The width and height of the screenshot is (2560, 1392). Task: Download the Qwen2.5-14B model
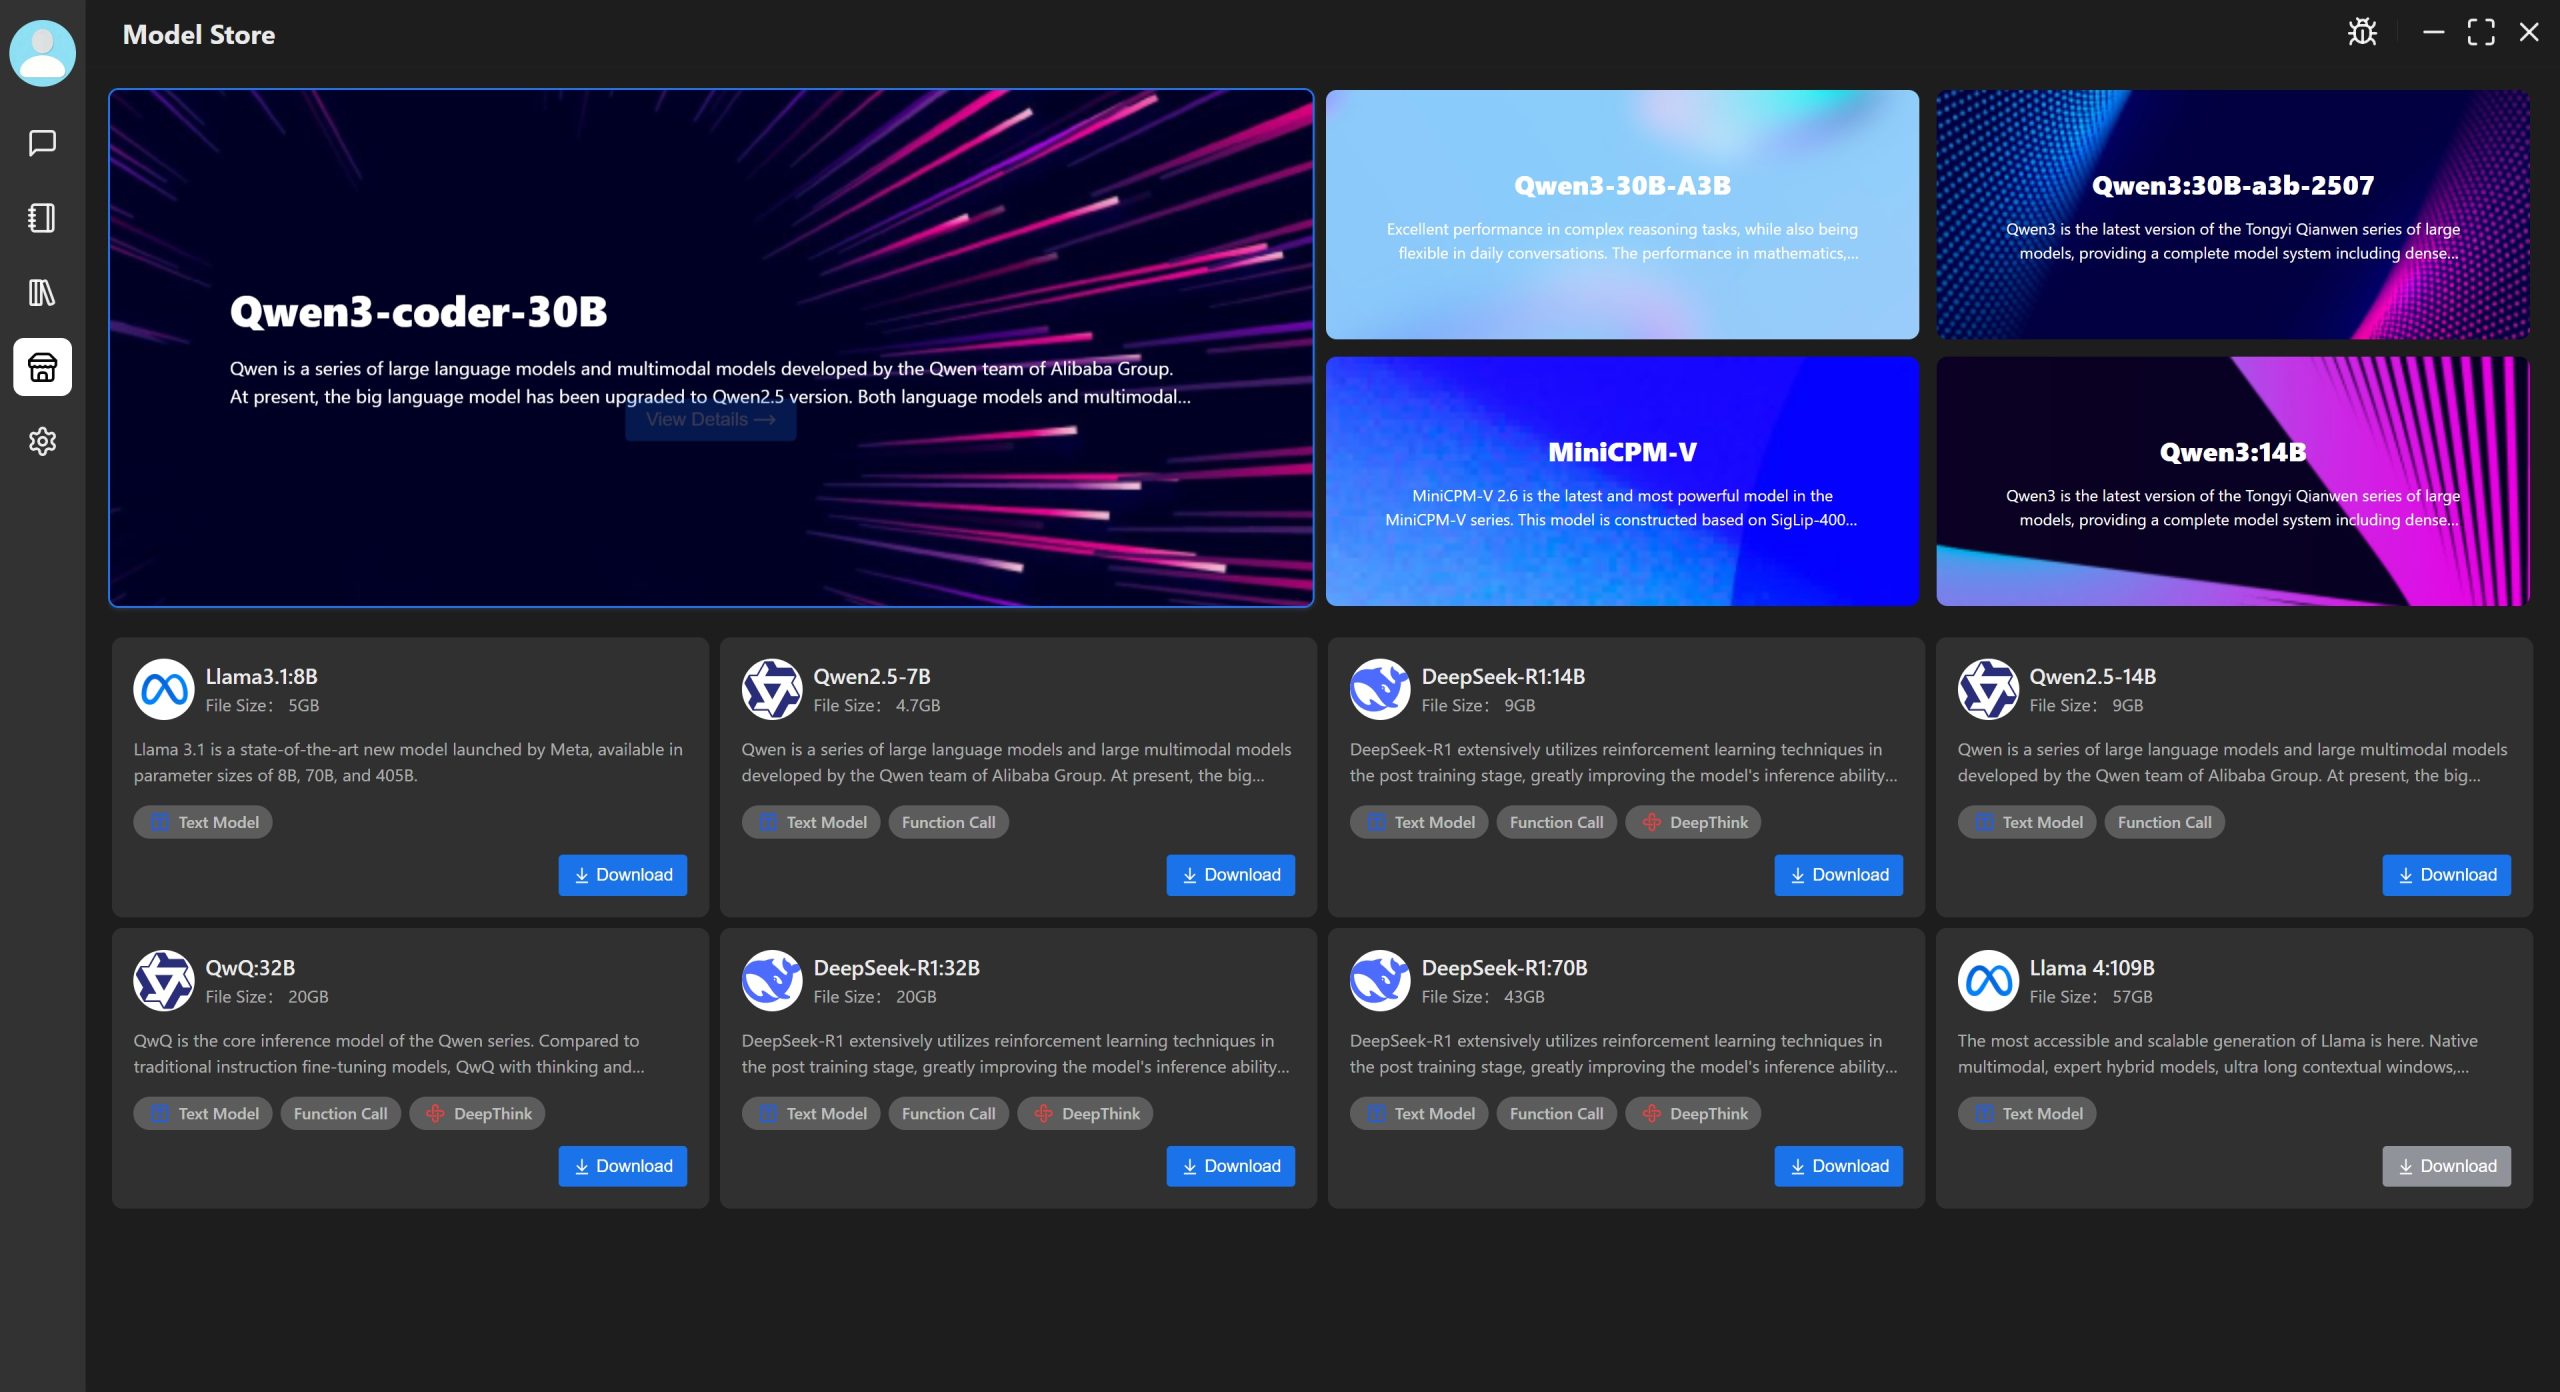pyautogui.click(x=2446, y=875)
